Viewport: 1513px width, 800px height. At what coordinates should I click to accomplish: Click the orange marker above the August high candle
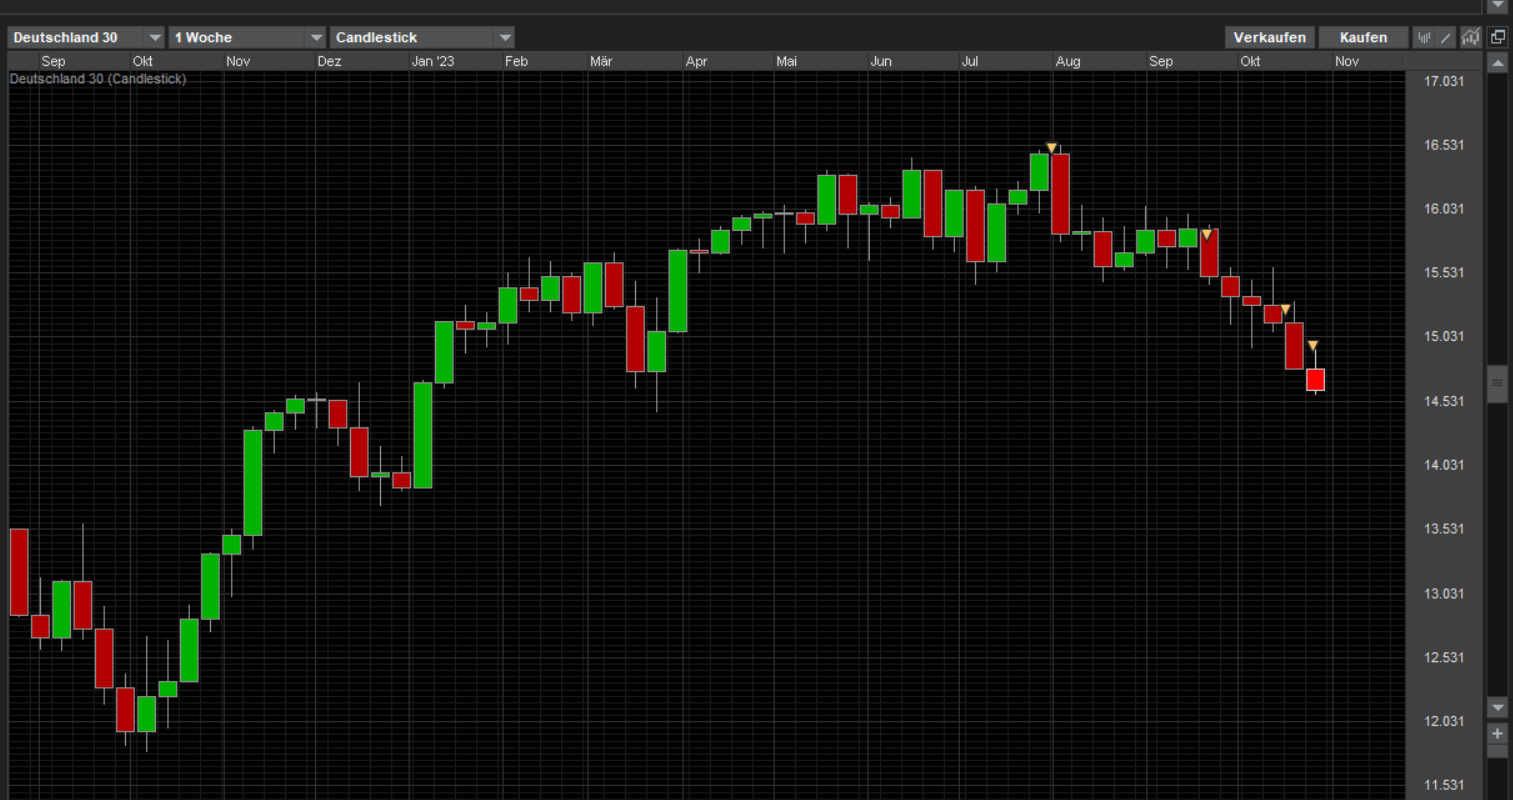[x=1051, y=148]
